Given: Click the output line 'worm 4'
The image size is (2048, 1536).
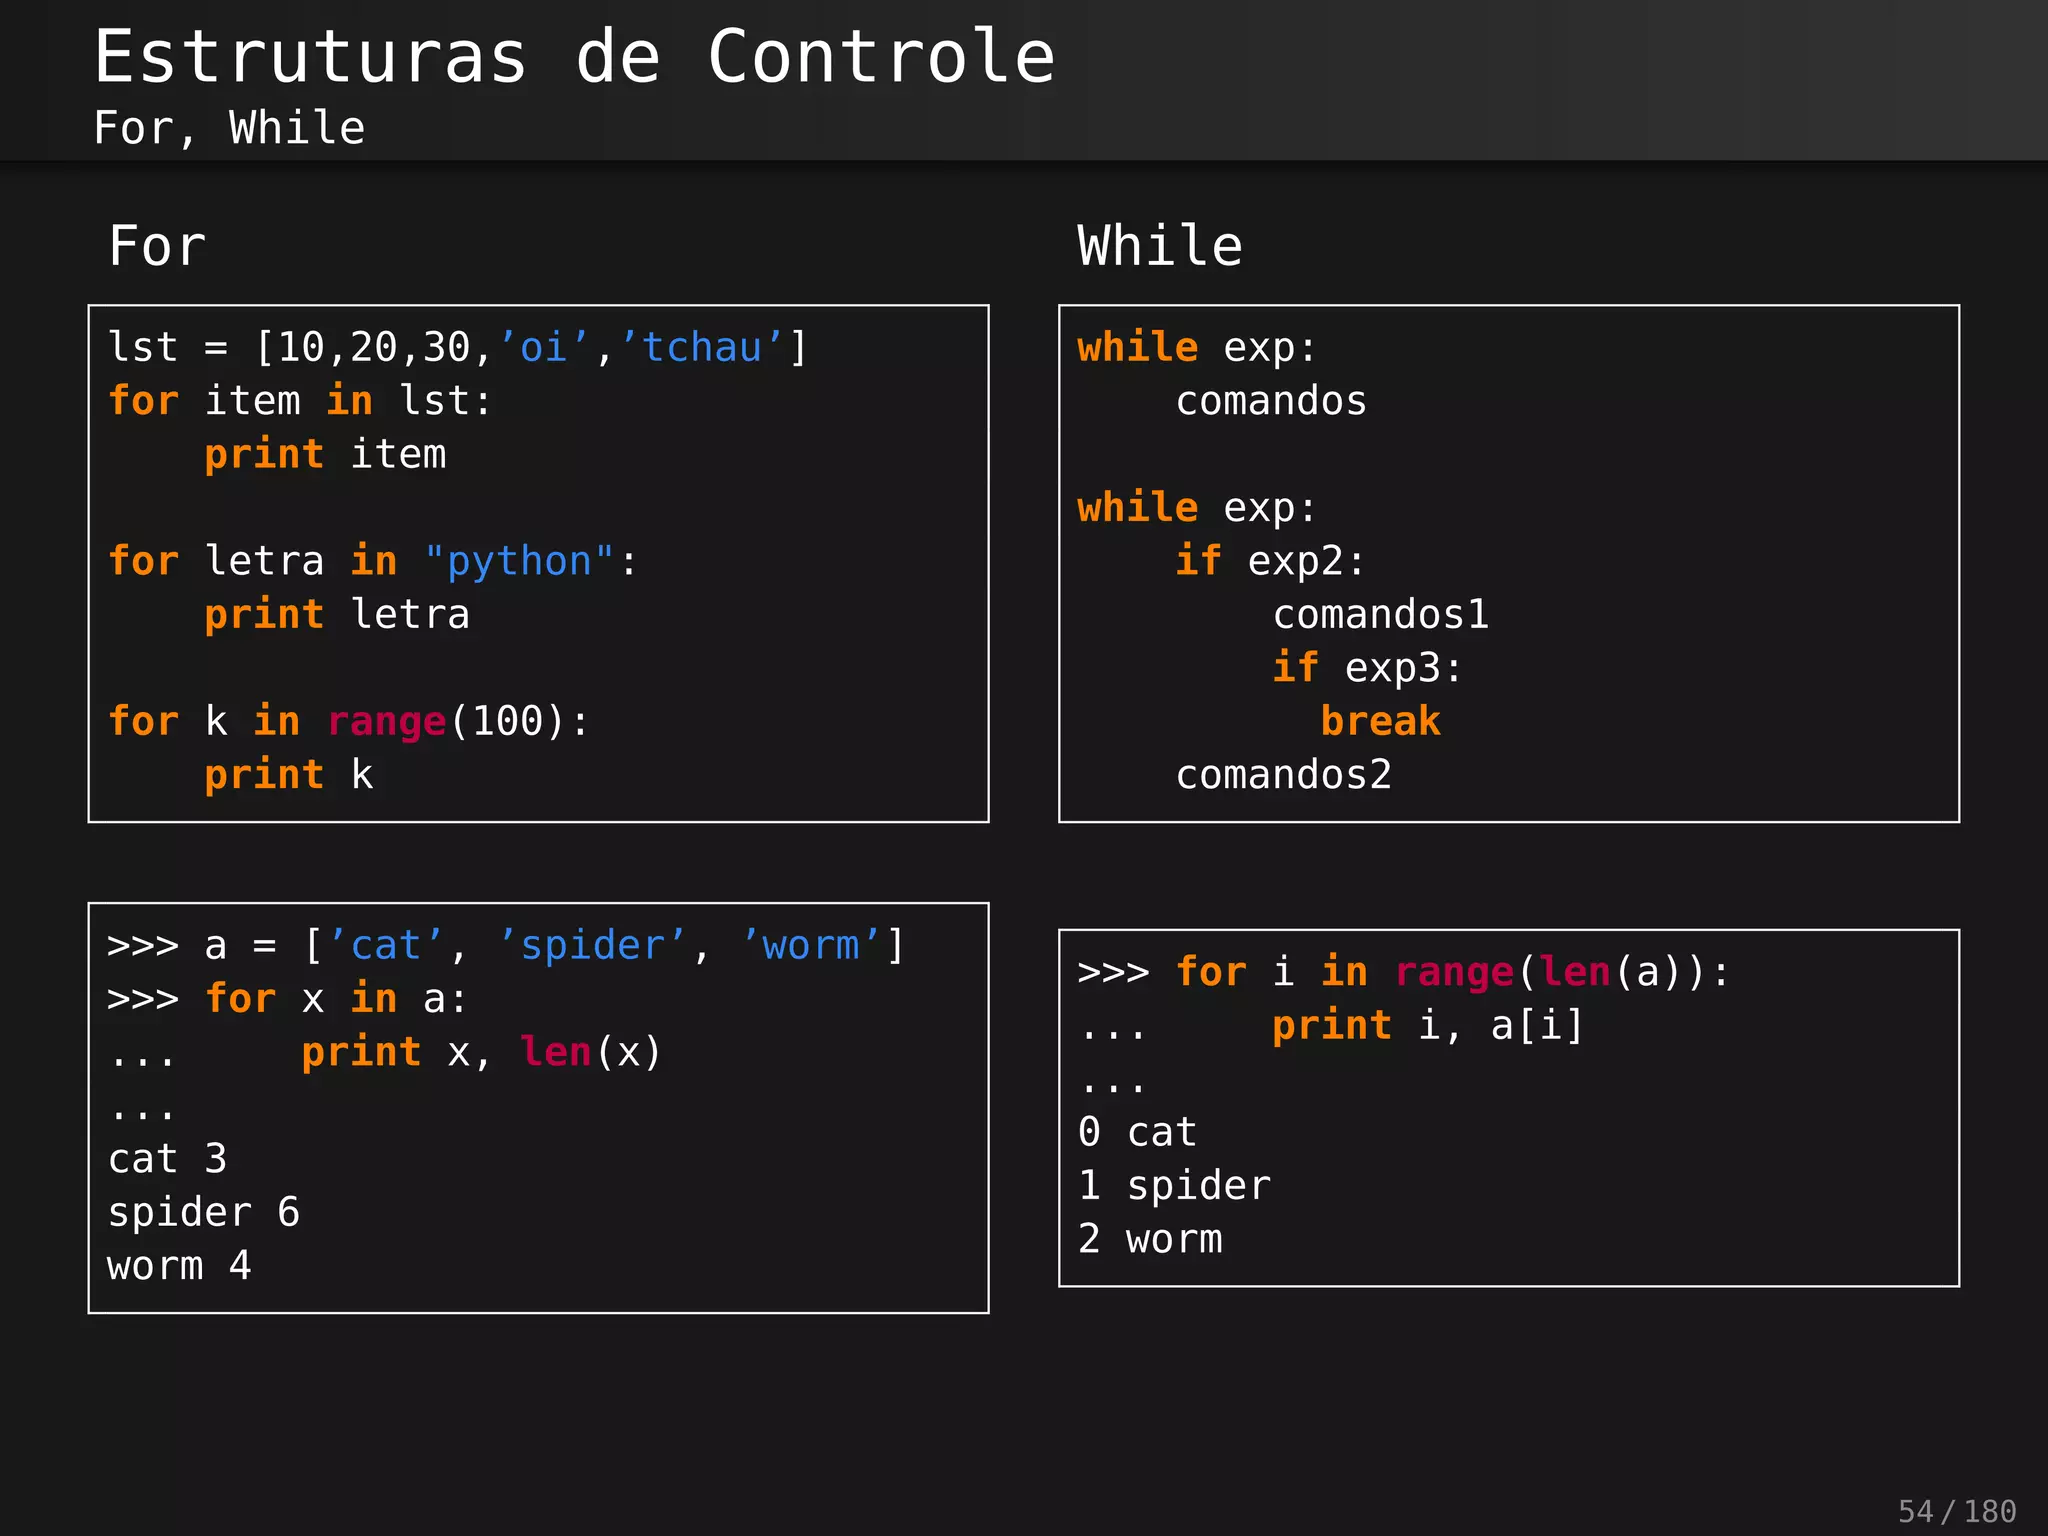Looking at the screenshot, I should (179, 1266).
